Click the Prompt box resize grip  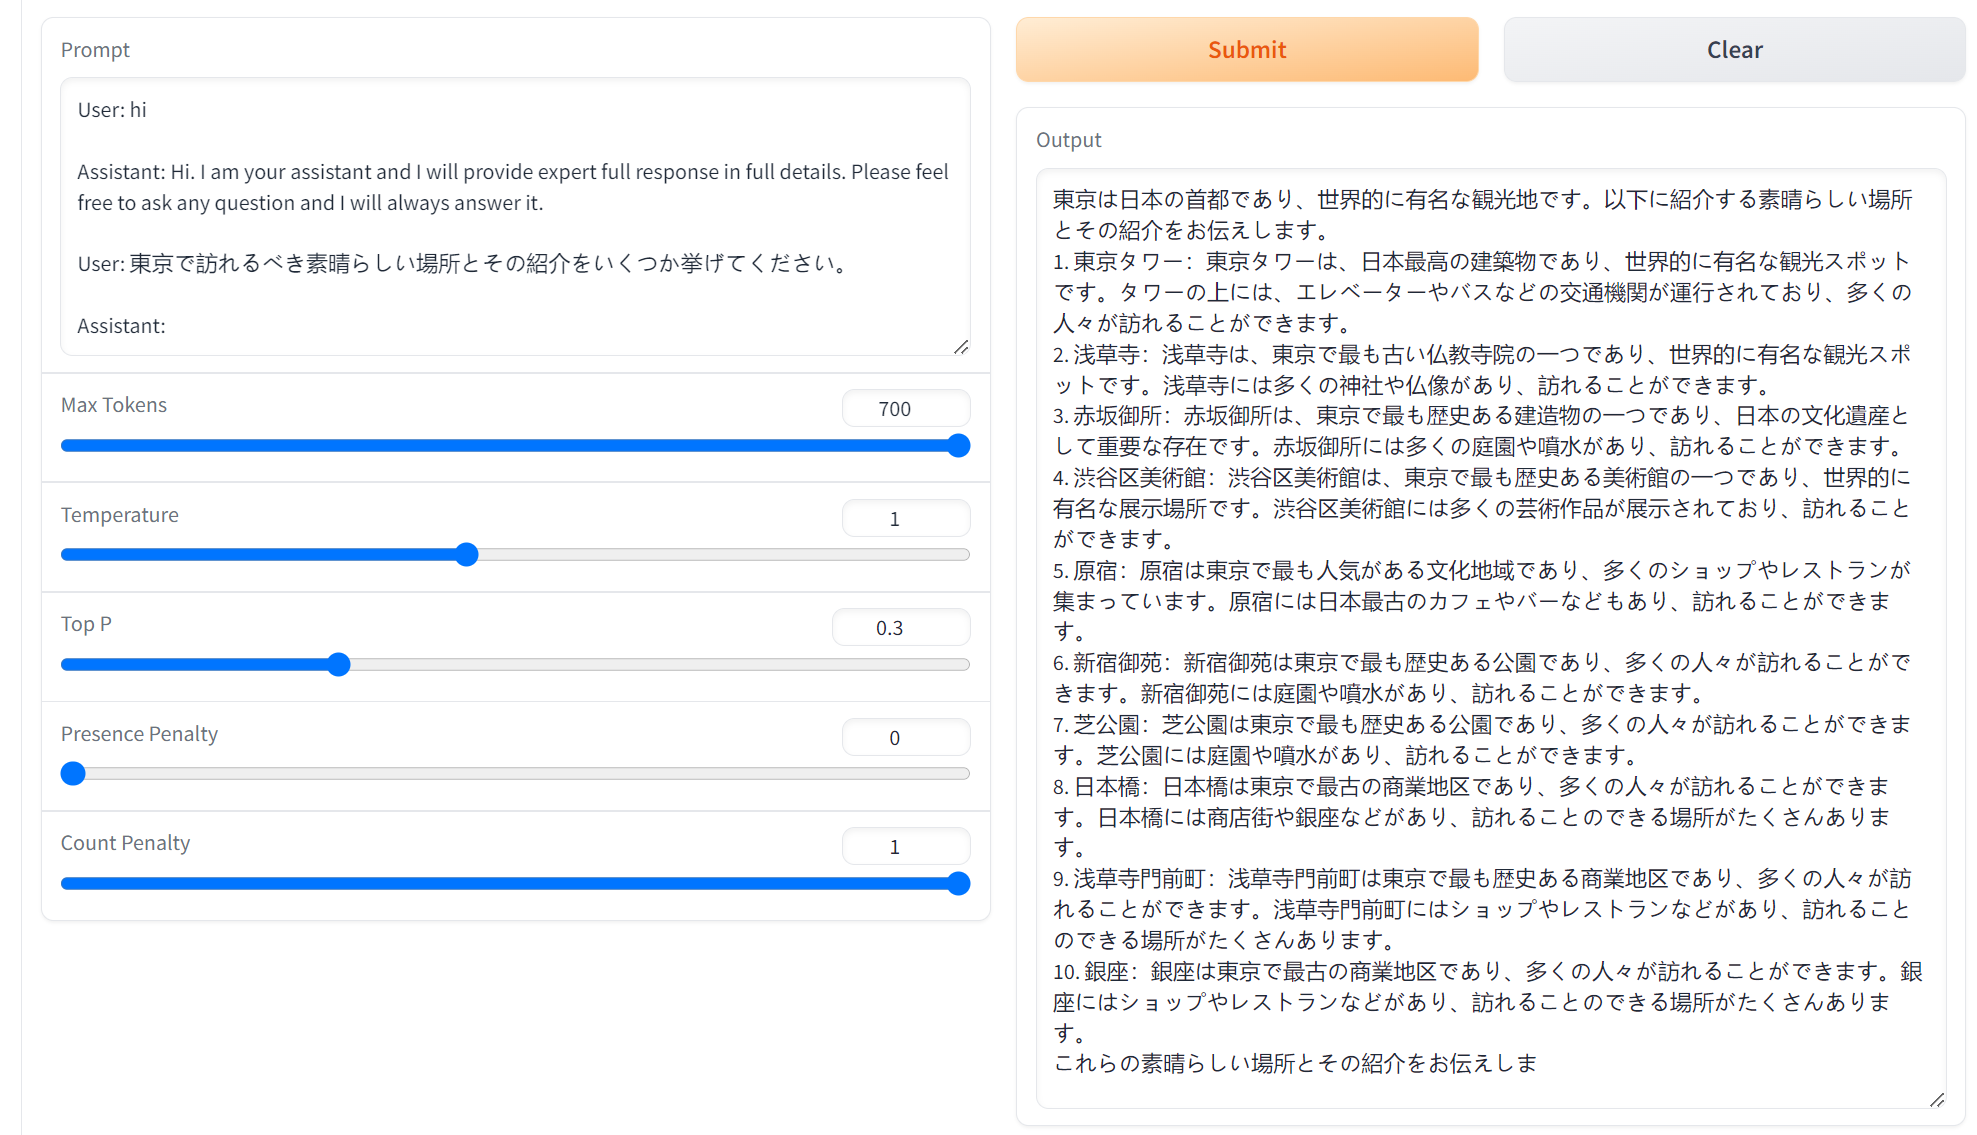(961, 347)
